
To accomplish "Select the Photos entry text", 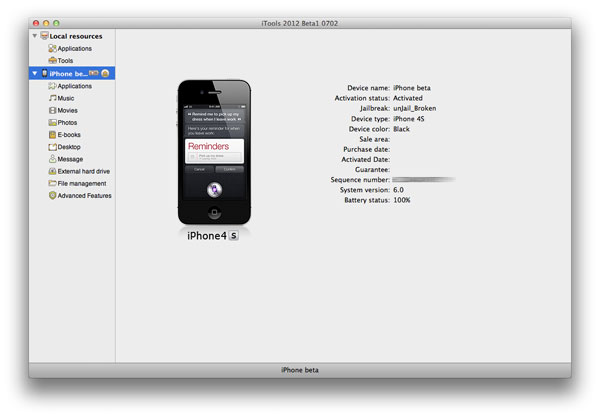I will 67,122.
